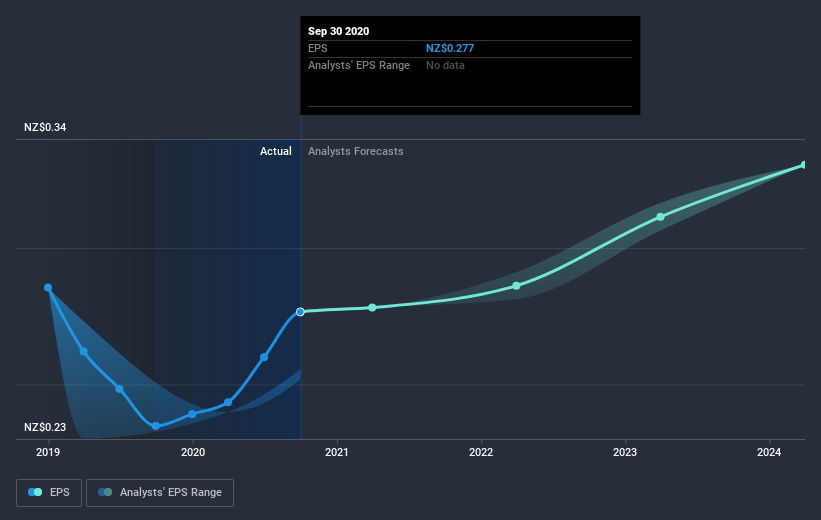Click the EPS point second from 2019
The width and height of the screenshot is (821, 520).
point(83,351)
